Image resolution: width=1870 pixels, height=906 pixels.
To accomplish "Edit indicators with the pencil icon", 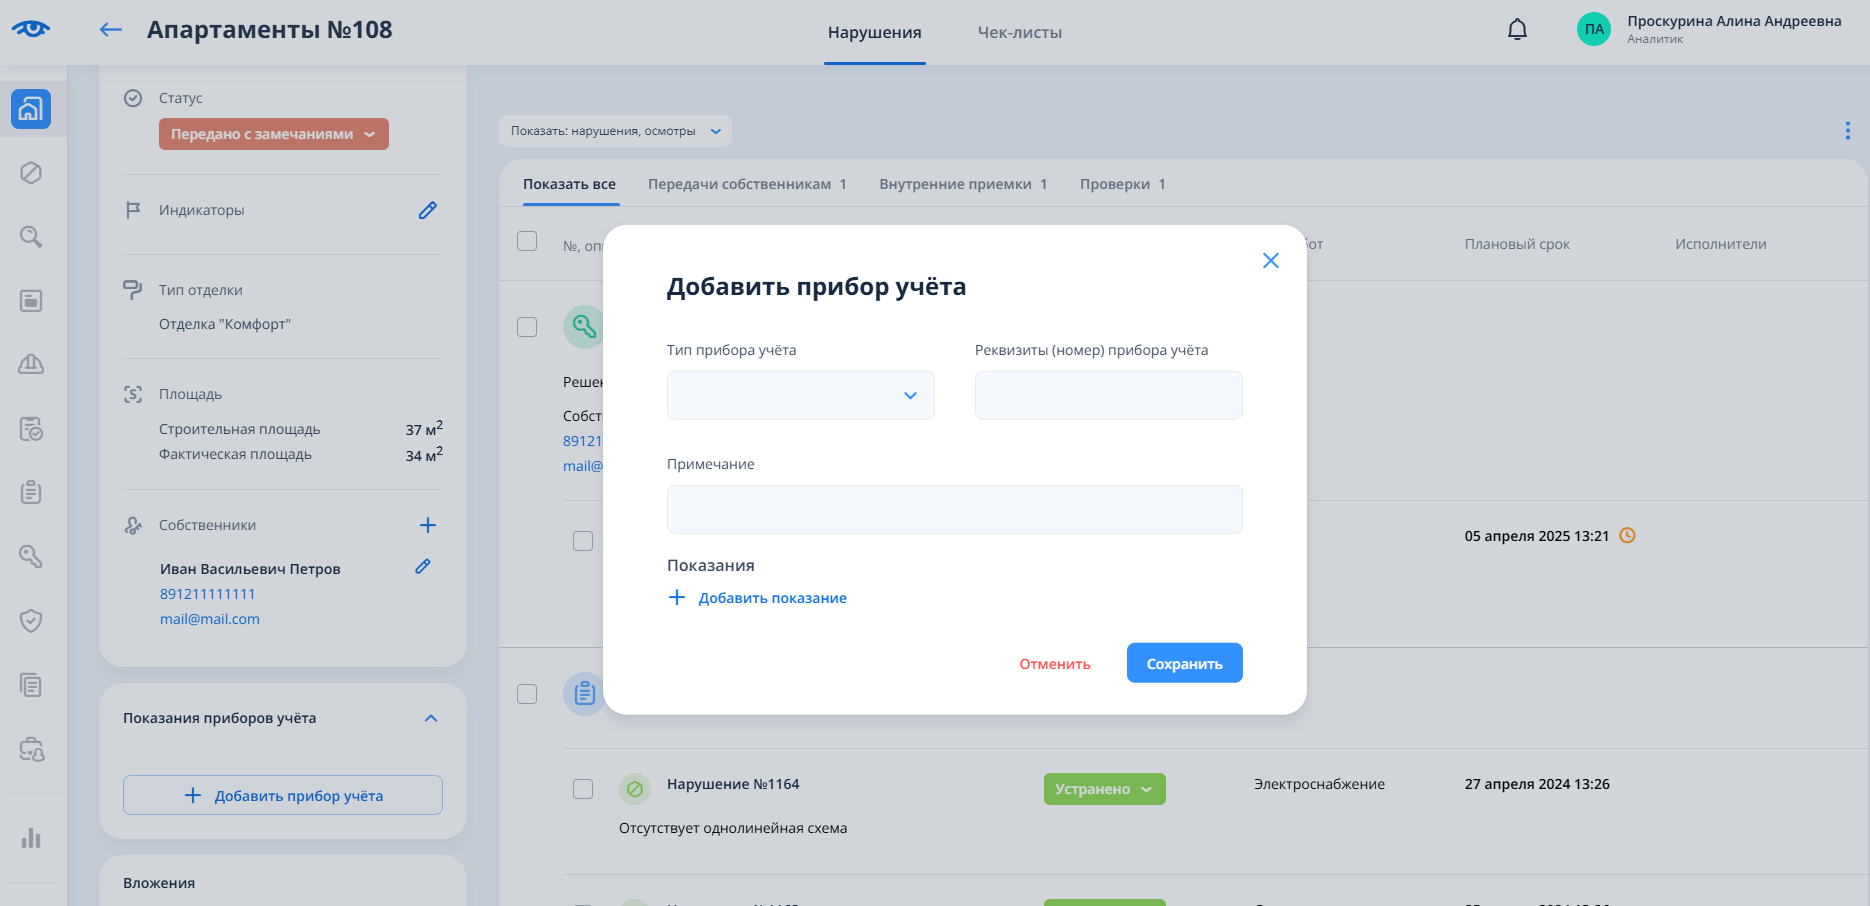I will tap(427, 210).
